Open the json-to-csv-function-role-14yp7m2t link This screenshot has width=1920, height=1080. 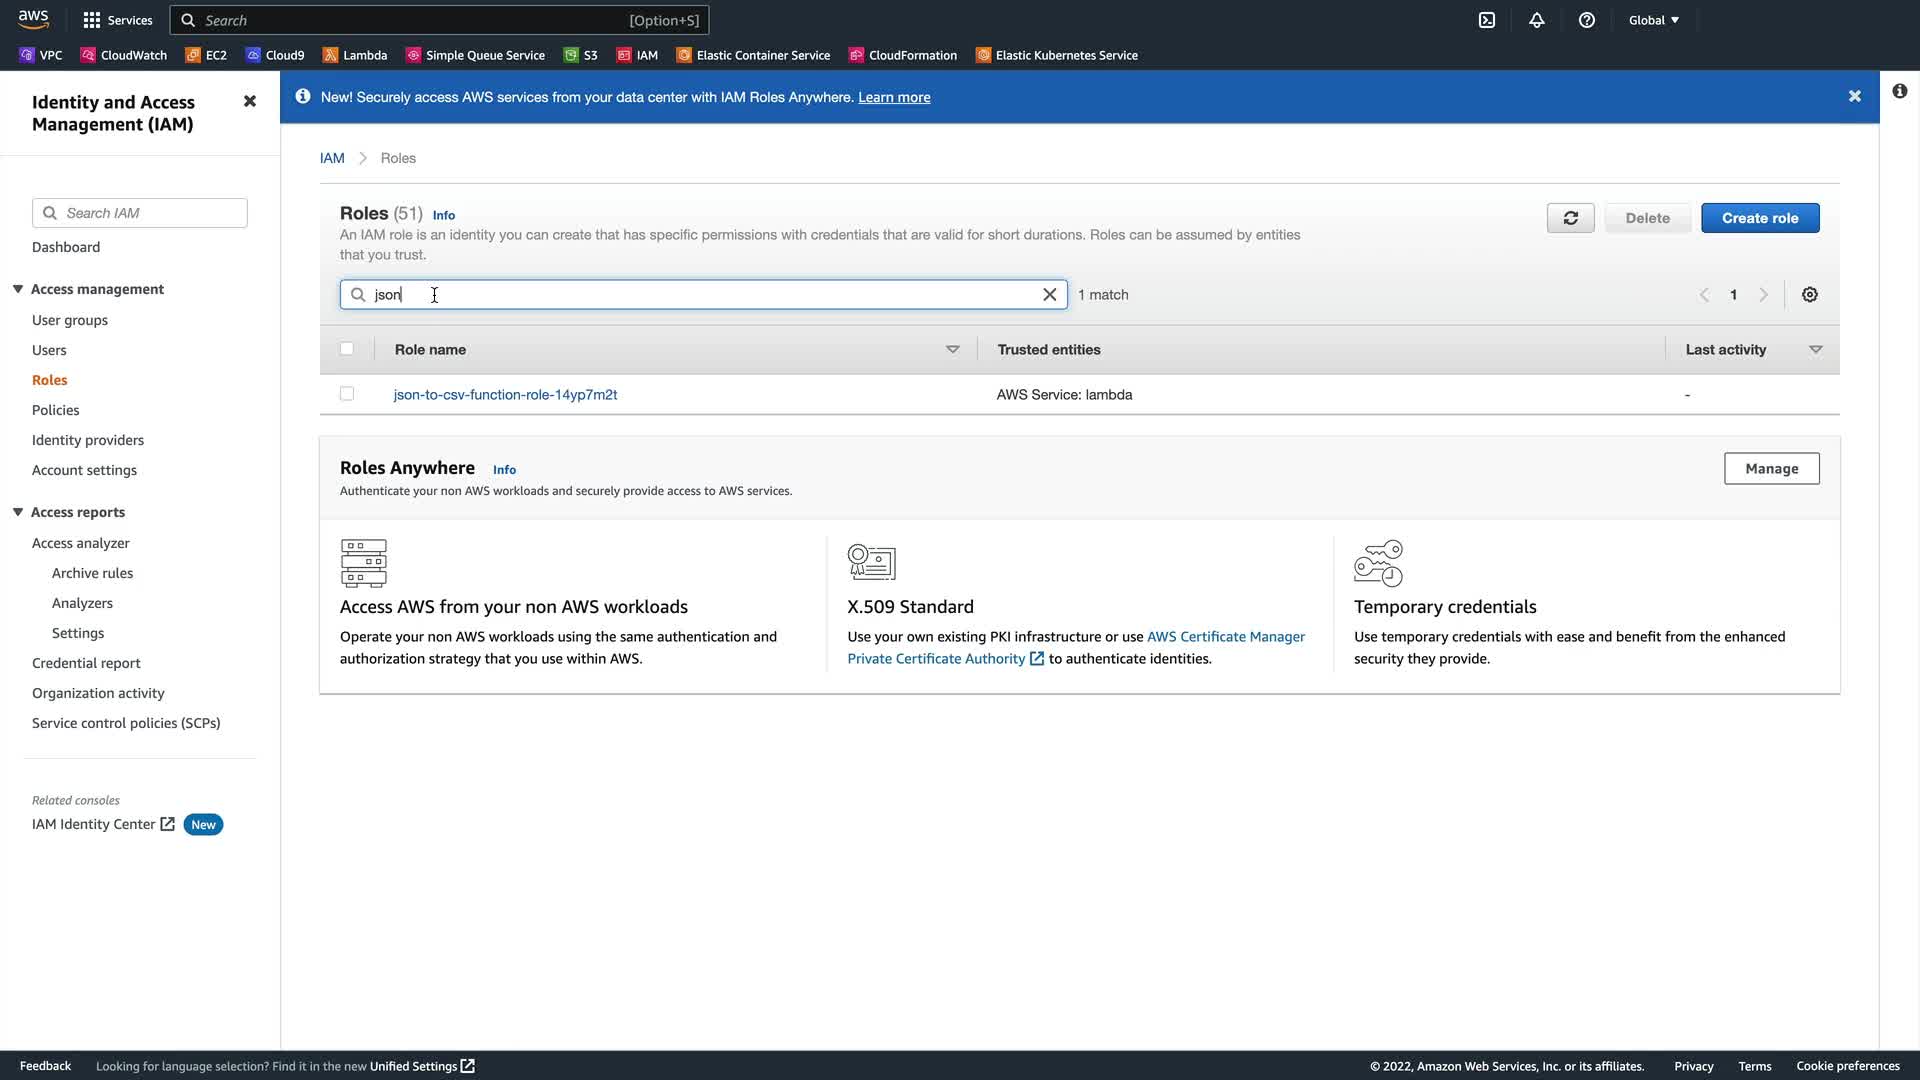tap(505, 394)
